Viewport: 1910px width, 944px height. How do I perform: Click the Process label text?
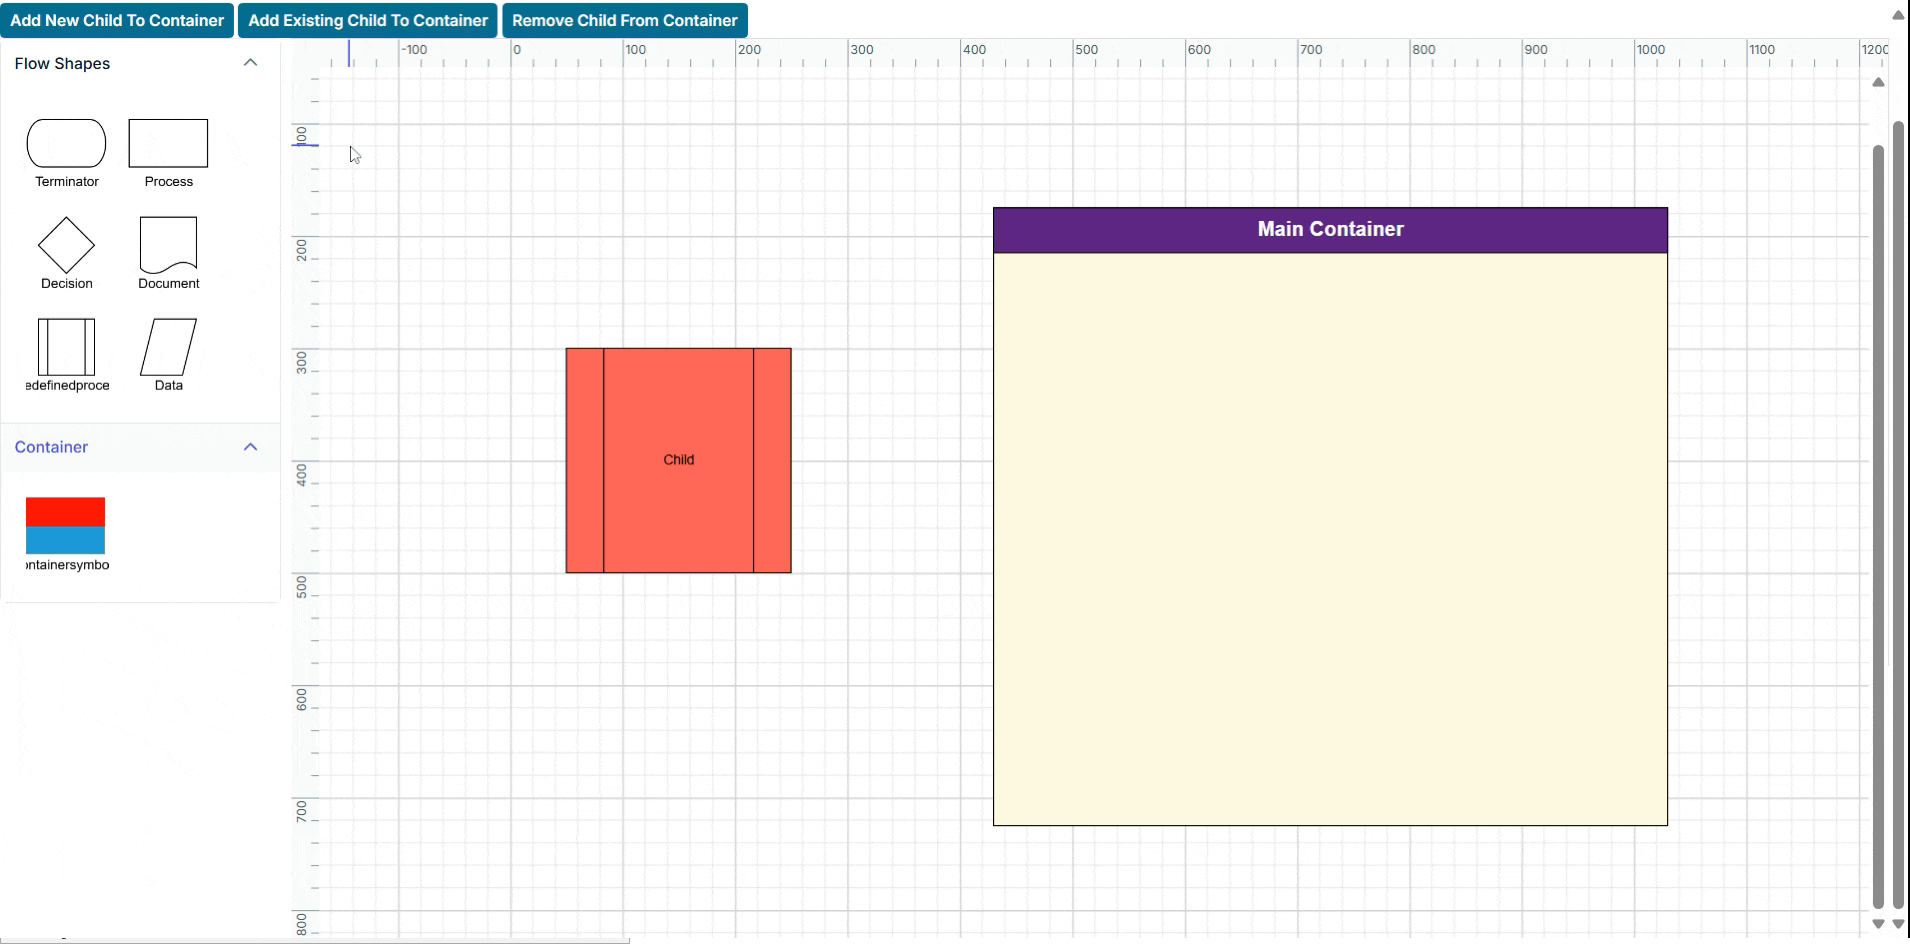click(x=168, y=181)
